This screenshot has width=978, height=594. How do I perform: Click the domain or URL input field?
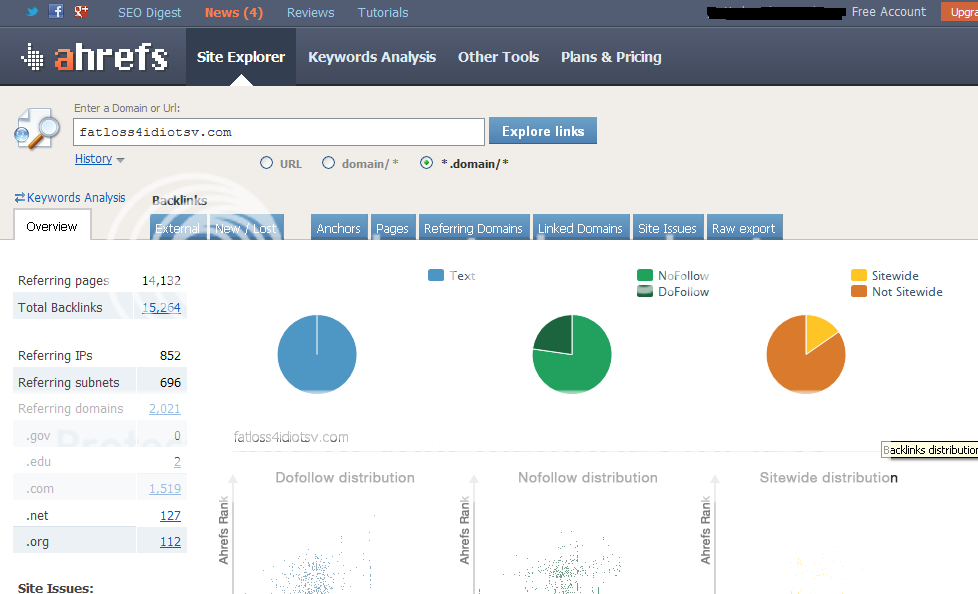[279, 132]
